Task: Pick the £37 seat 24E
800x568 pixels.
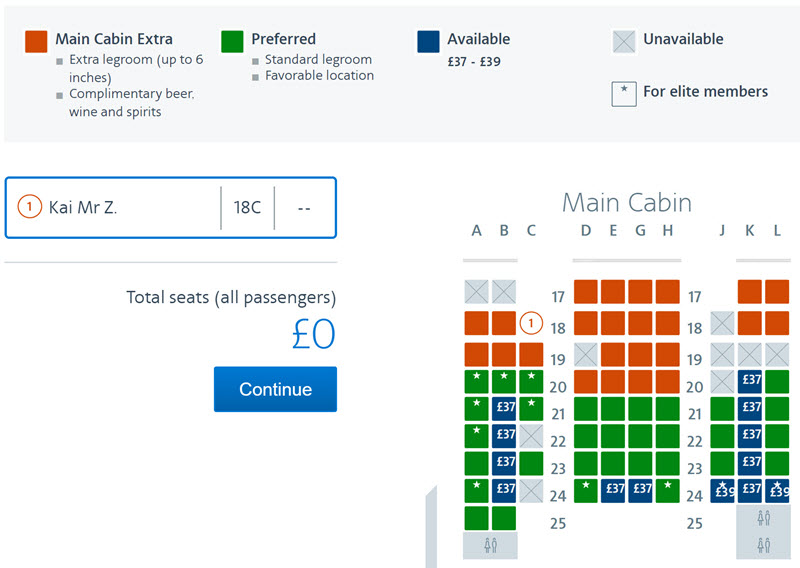Action: (613, 490)
